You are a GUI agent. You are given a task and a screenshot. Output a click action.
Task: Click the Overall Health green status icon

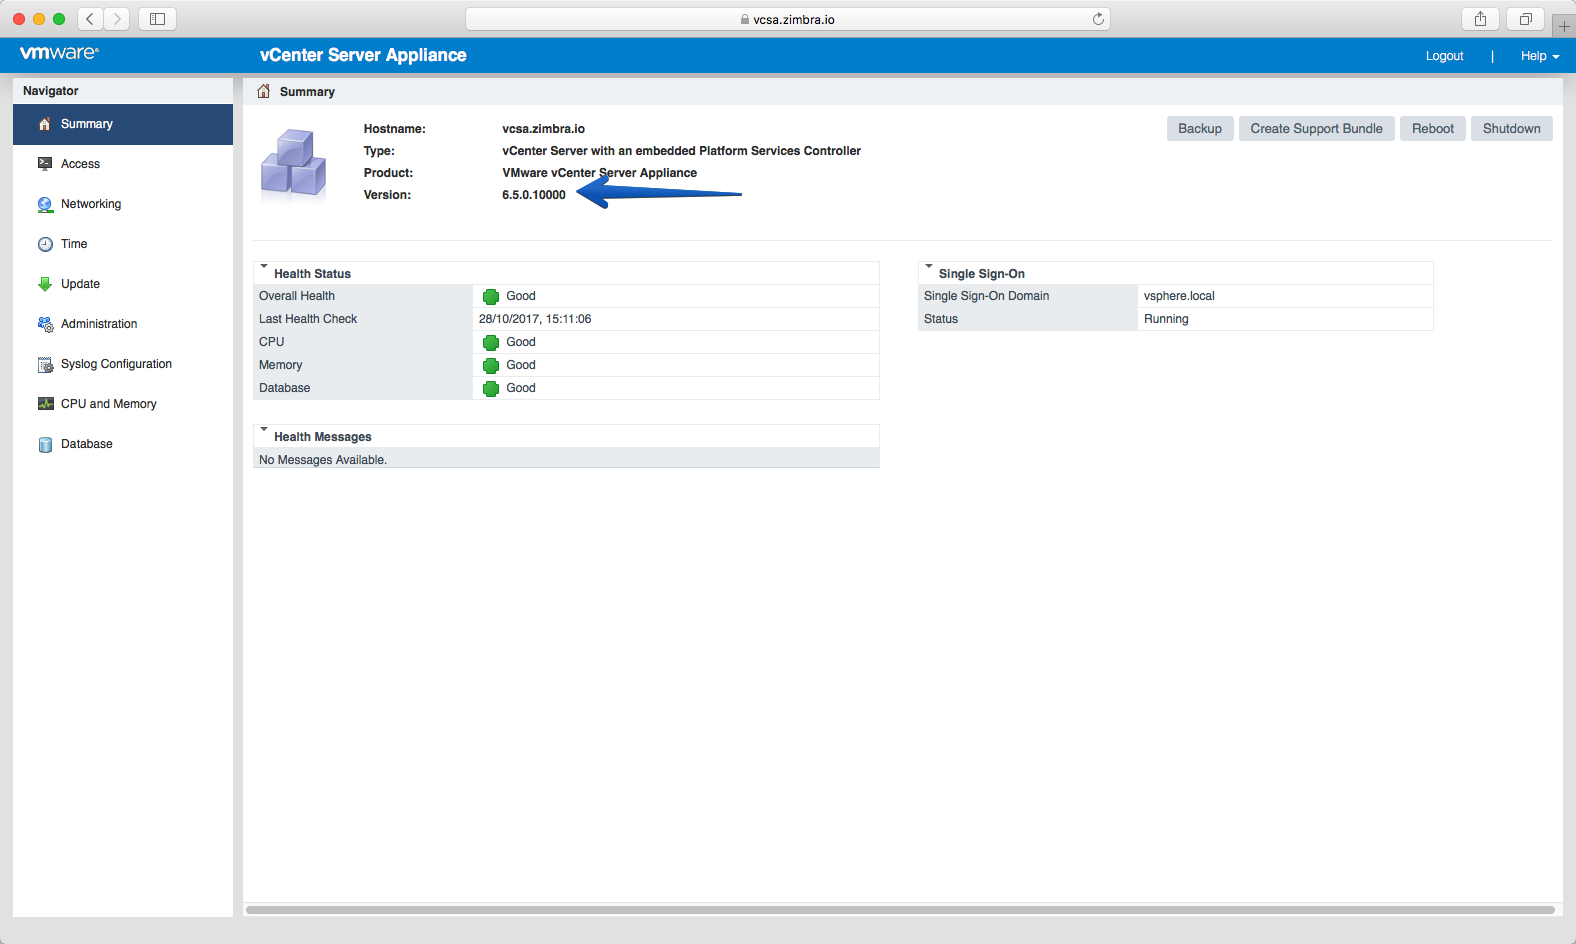[491, 296]
